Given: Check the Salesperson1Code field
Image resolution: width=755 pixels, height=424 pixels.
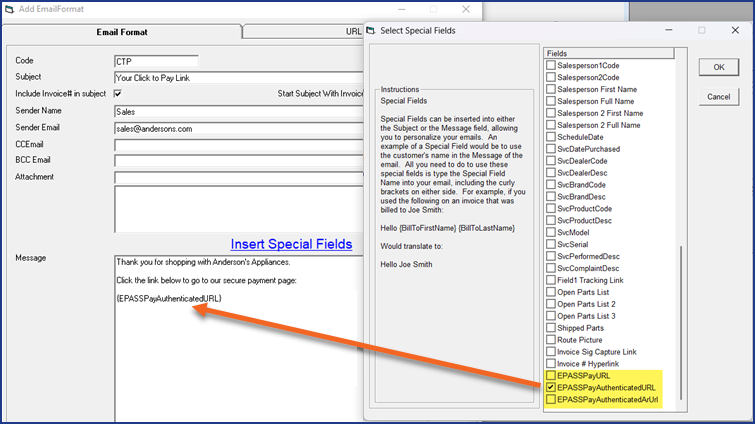Looking at the screenshot, I should coord(551,65).
